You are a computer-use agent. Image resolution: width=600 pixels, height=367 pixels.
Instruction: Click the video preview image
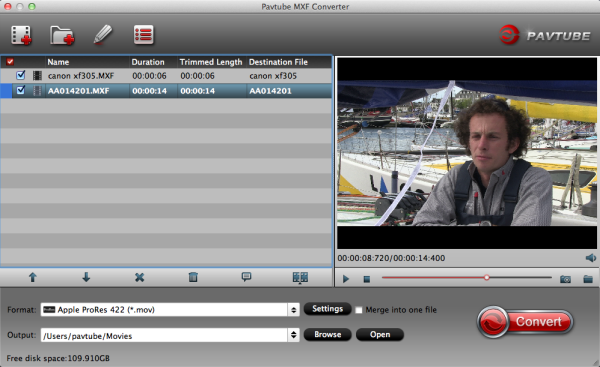tap(467, 153)
